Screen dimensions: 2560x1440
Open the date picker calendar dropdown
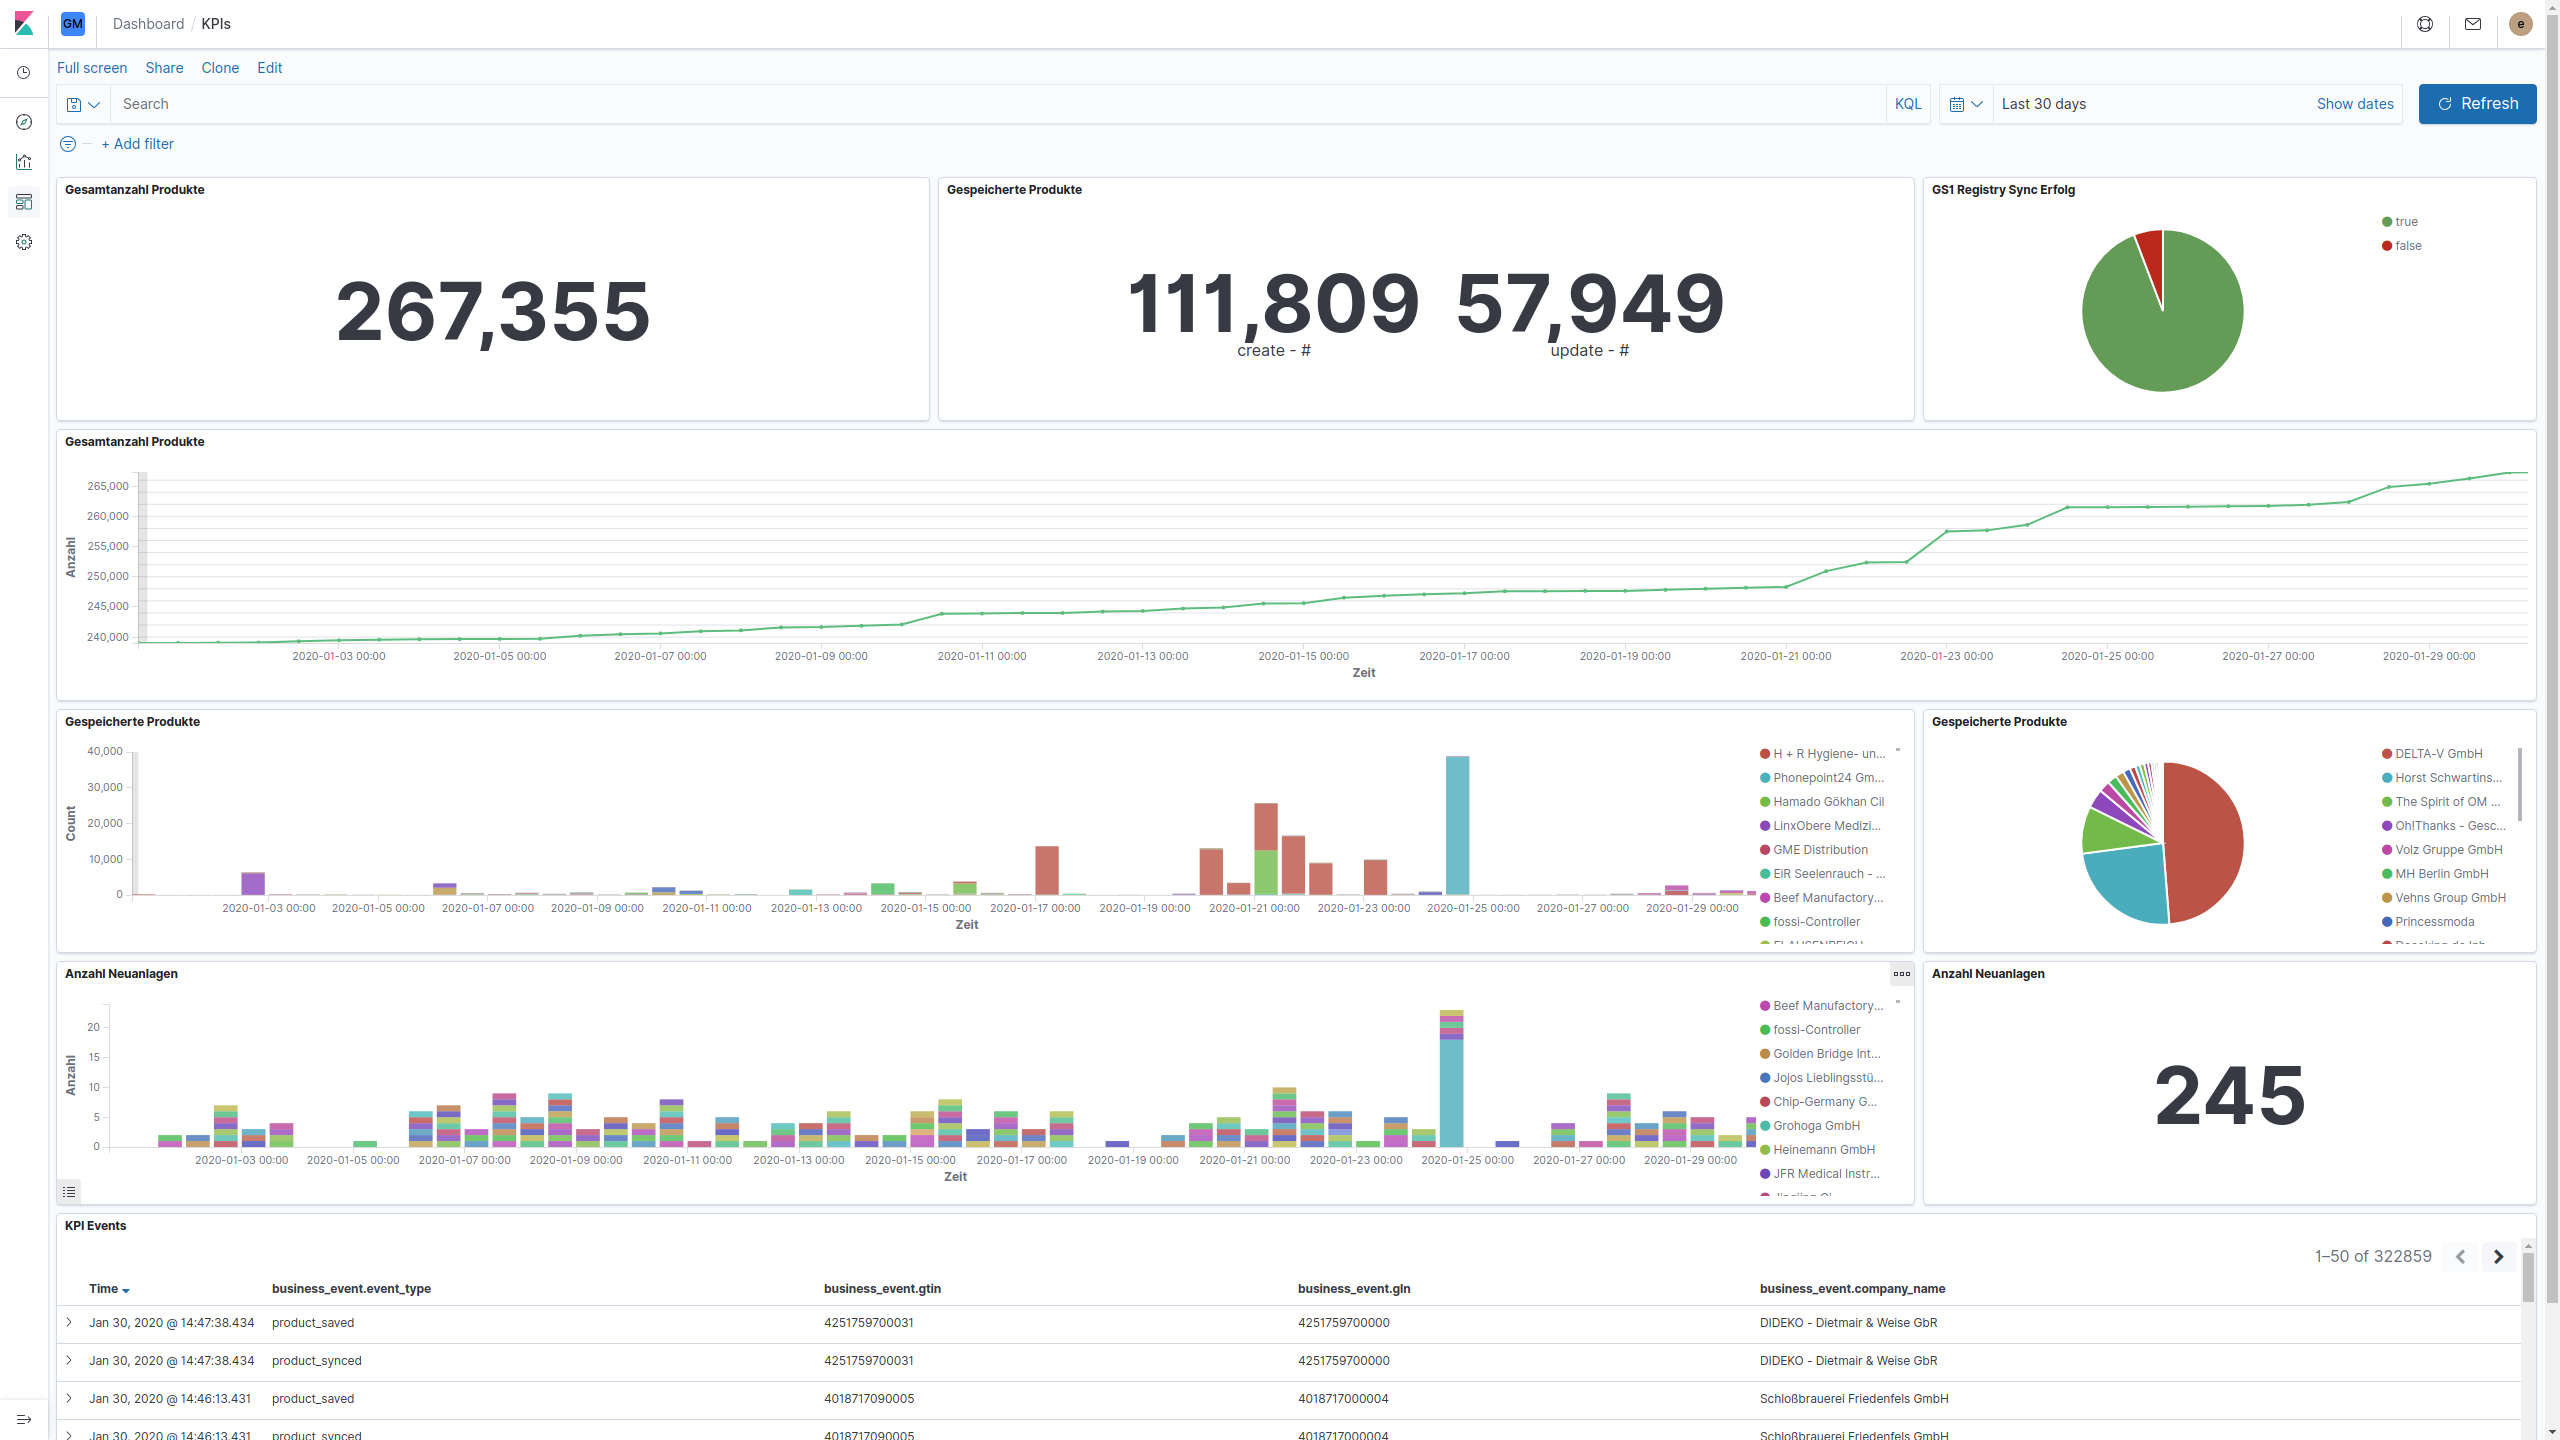[x=1966, y=103]
